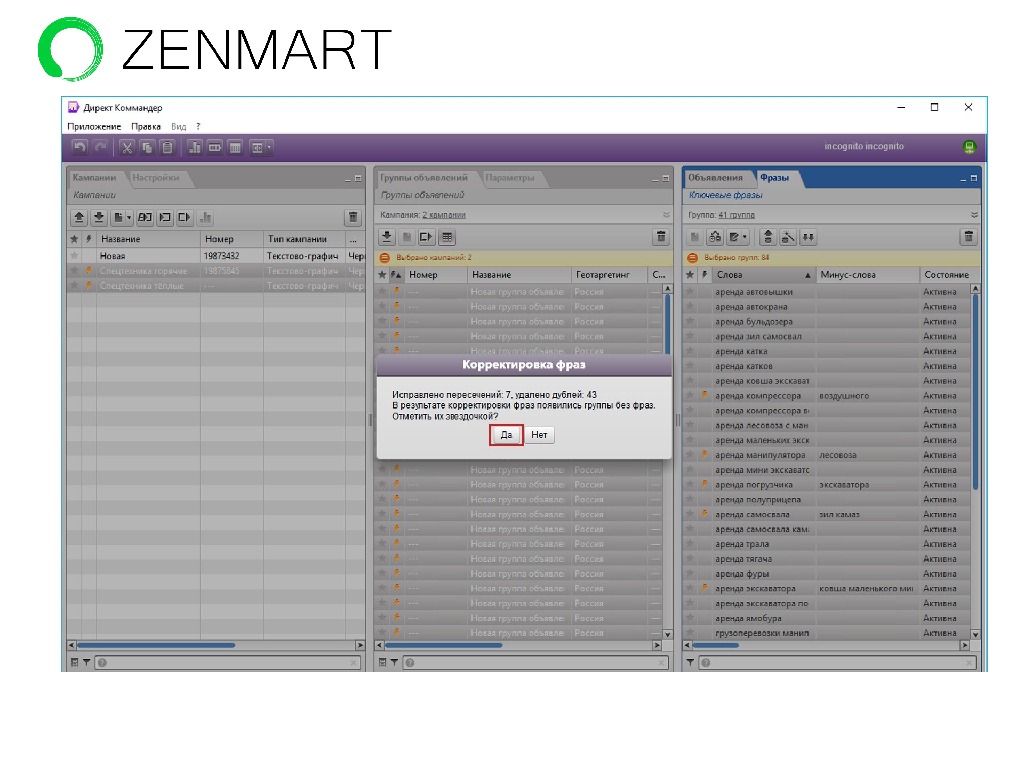The width and height of the screenshot is (1024, 768).
Task: Click the filter funnel icon under phrases list
Action: click(x=690, y=662)
